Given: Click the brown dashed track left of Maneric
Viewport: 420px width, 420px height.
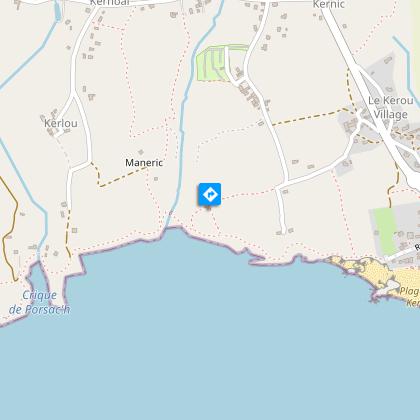Looking at the screenshot, I should pos(120,176).
